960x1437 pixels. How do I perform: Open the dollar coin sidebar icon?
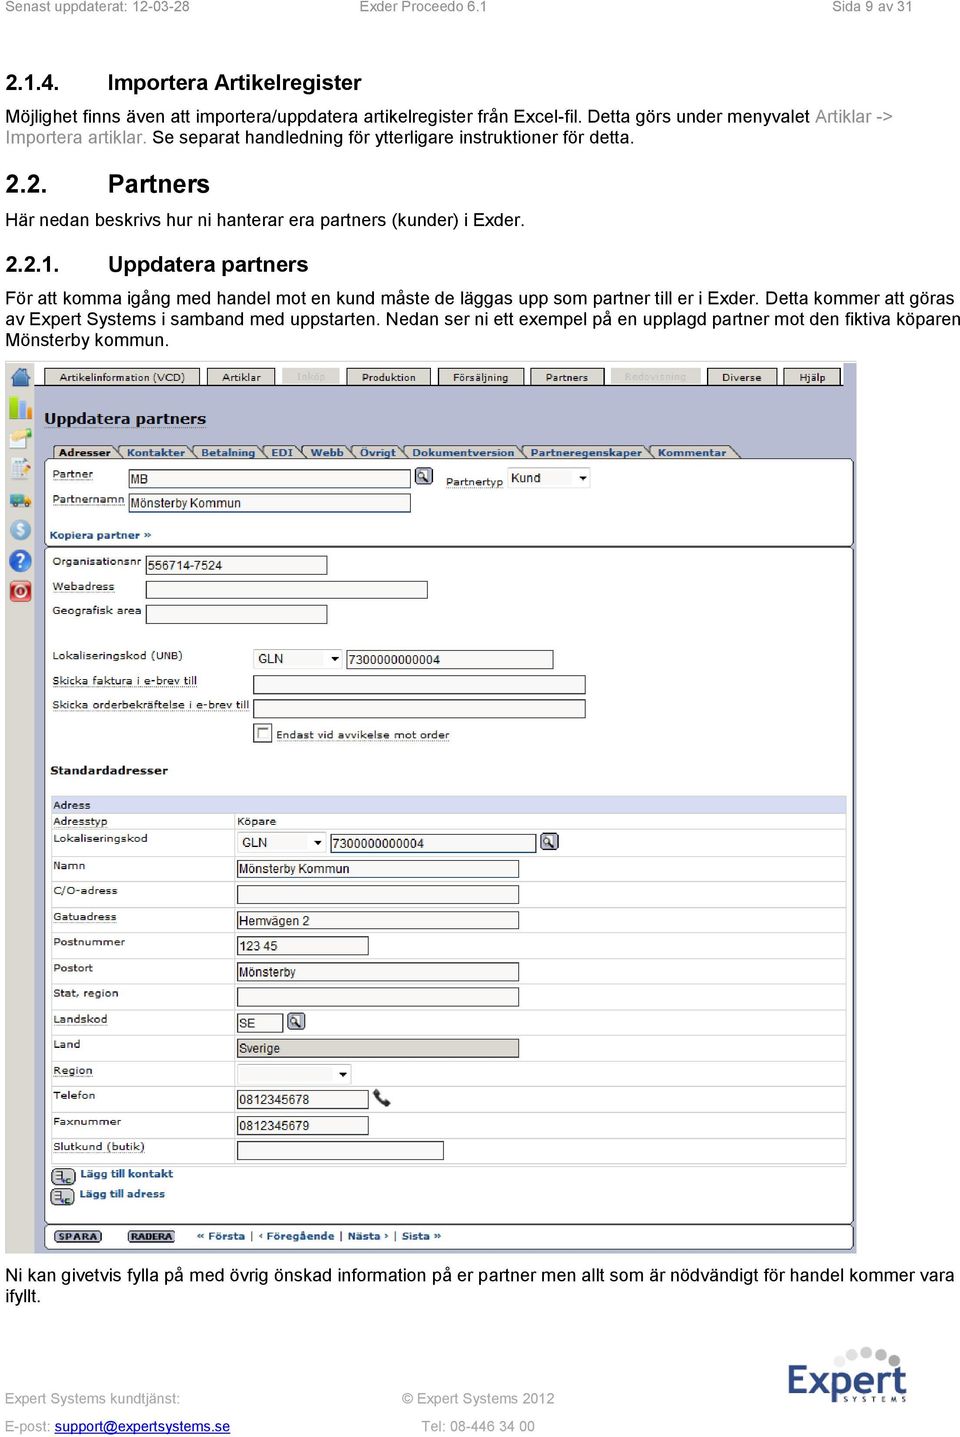(20, 530)
